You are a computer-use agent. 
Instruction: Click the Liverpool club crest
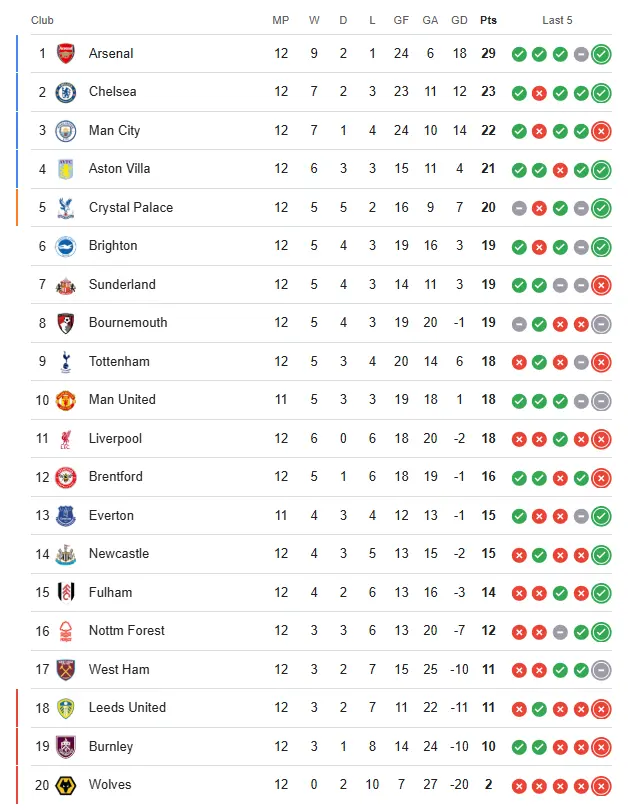(x=66, y=439)
